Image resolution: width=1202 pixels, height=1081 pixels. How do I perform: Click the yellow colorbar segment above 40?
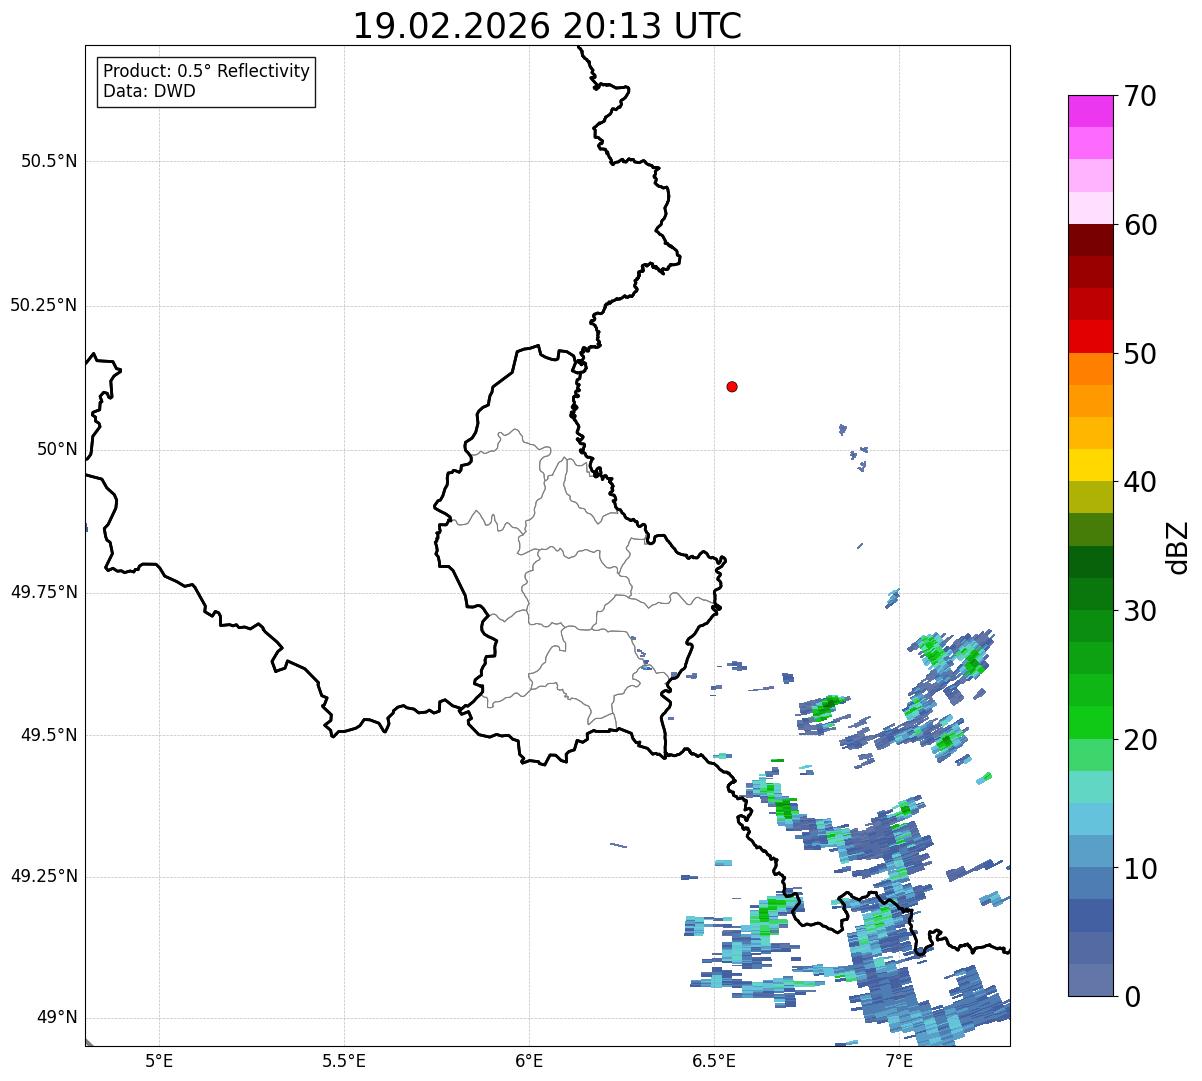(x=1091, y=465)
